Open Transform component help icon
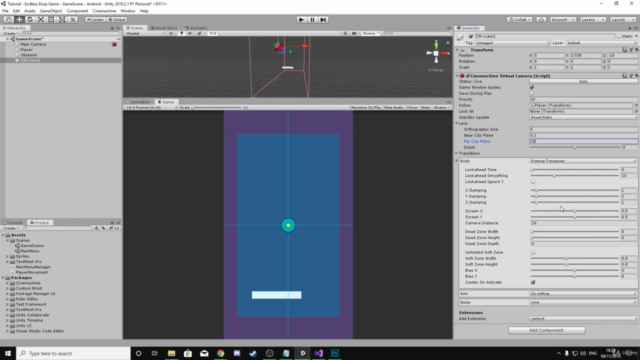The height and width of the screenshot is (360, 640). coord(624,50)
